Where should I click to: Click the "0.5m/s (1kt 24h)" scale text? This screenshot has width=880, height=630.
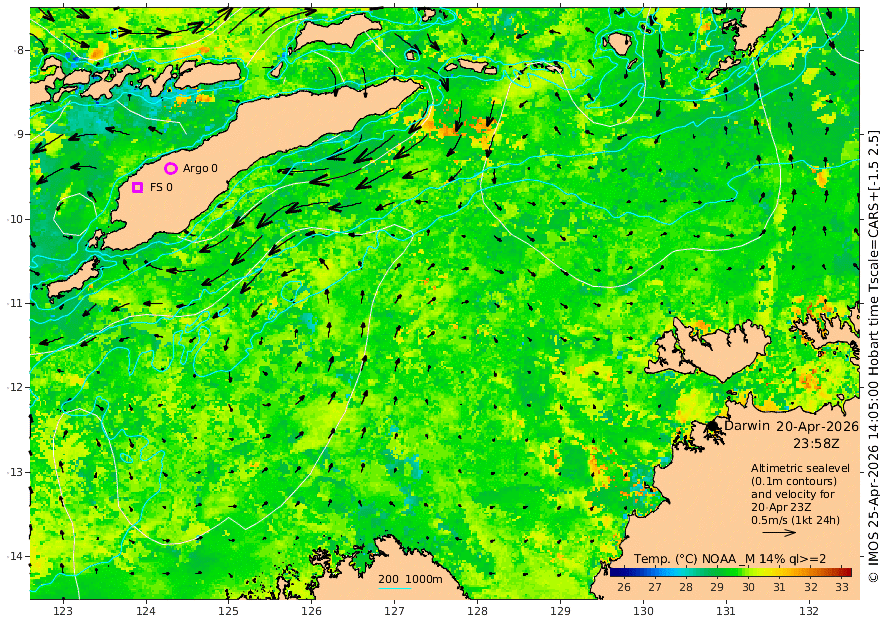[796, 520]
